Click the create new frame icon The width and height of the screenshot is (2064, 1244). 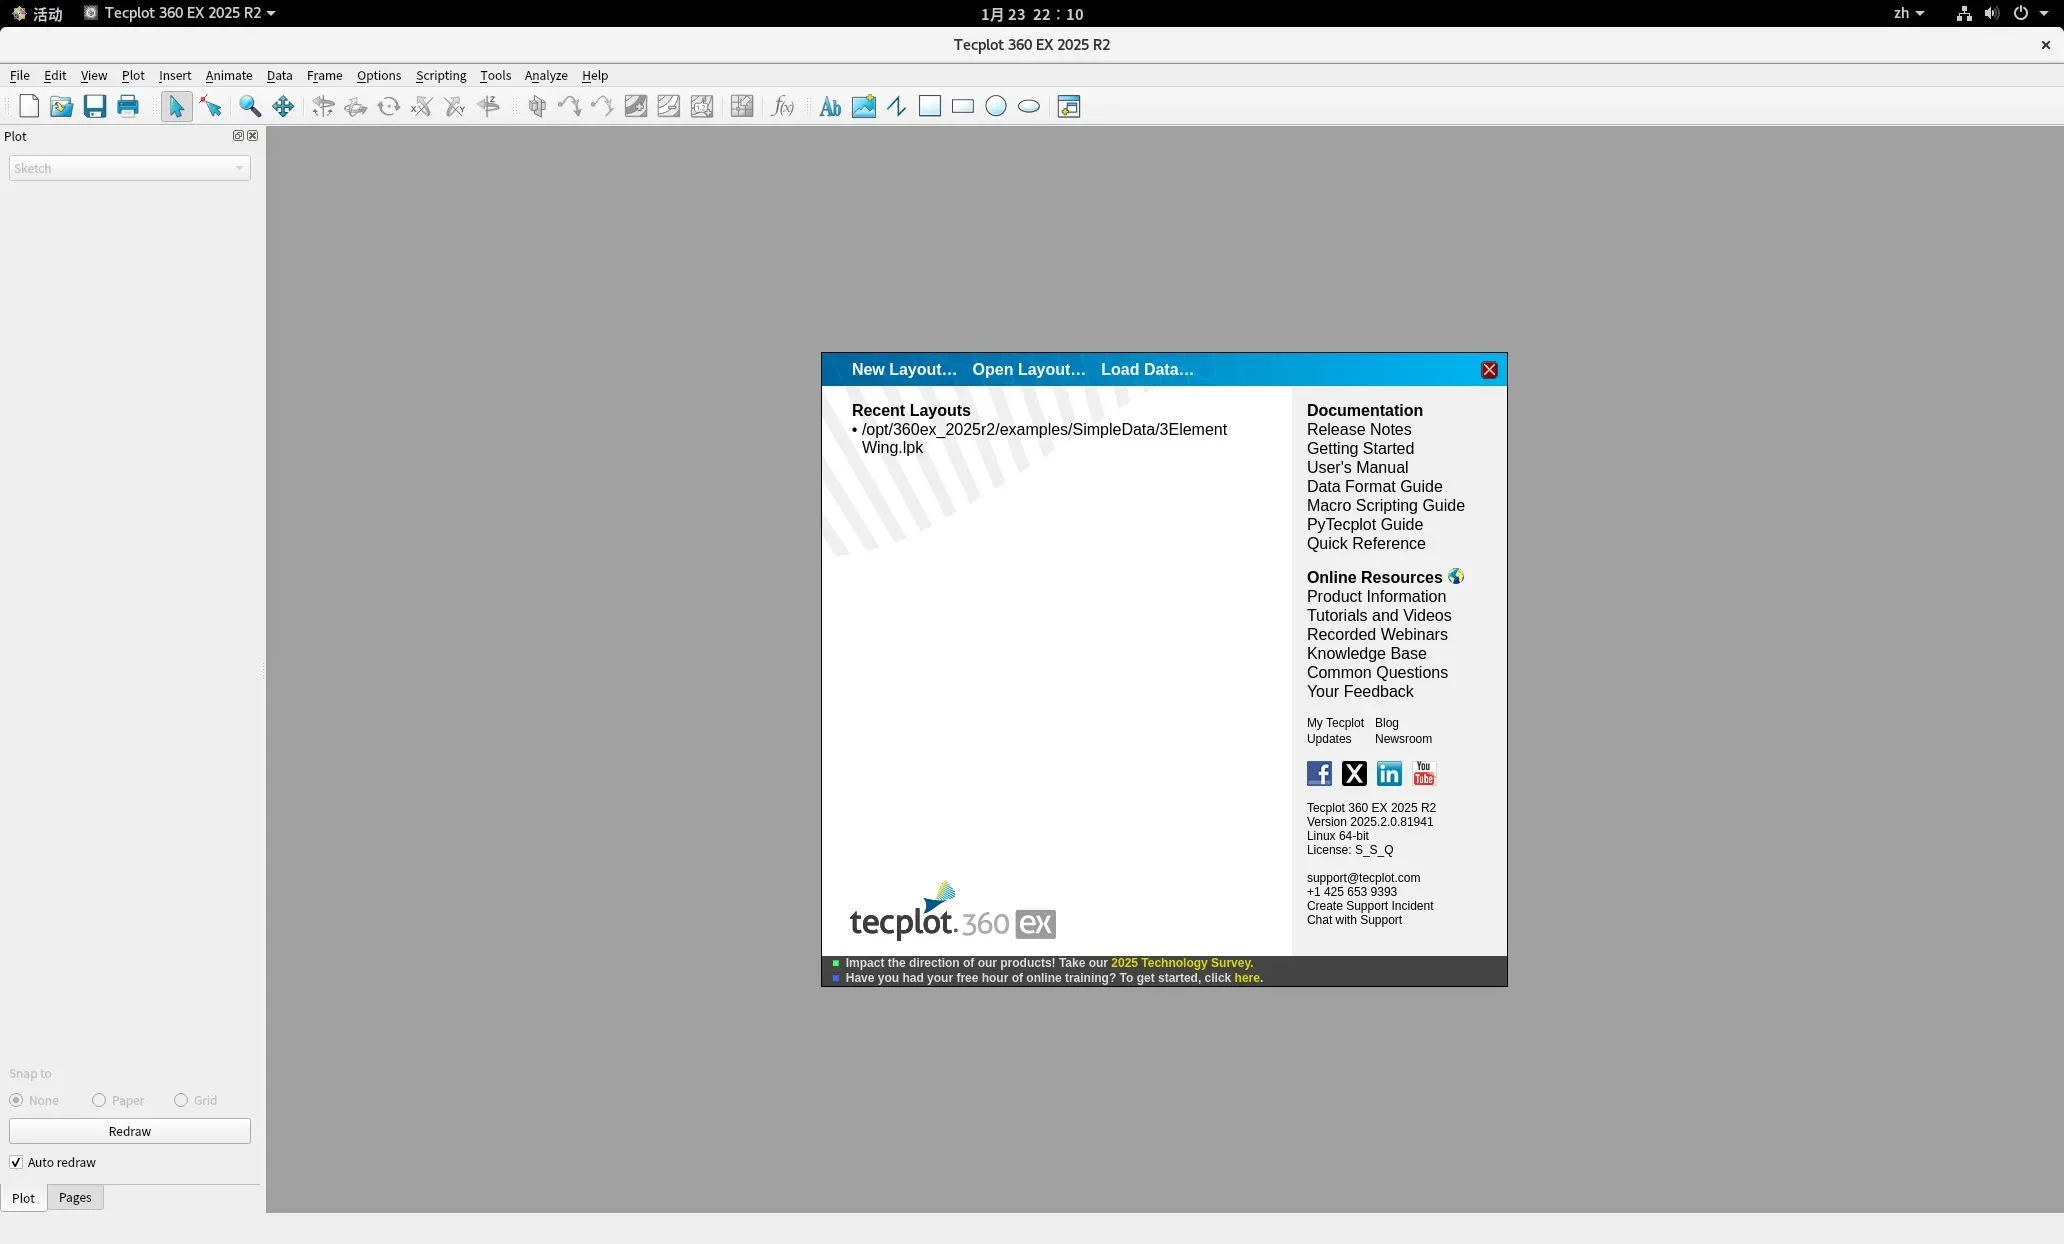[1069, 106]
